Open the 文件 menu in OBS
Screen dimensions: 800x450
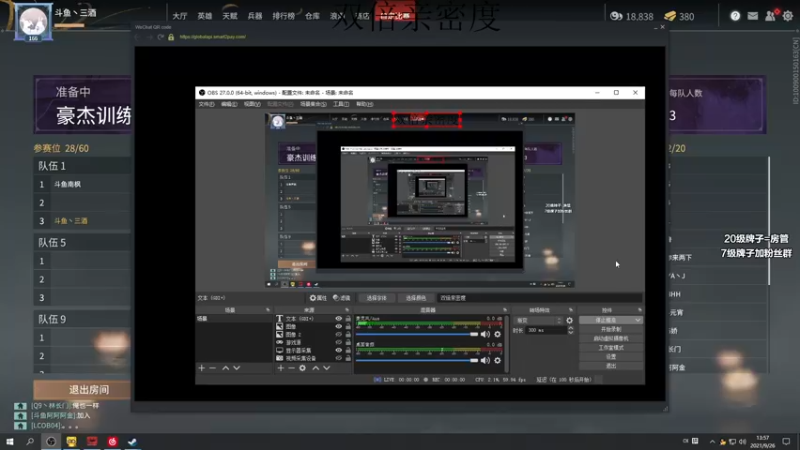[206, 104]
